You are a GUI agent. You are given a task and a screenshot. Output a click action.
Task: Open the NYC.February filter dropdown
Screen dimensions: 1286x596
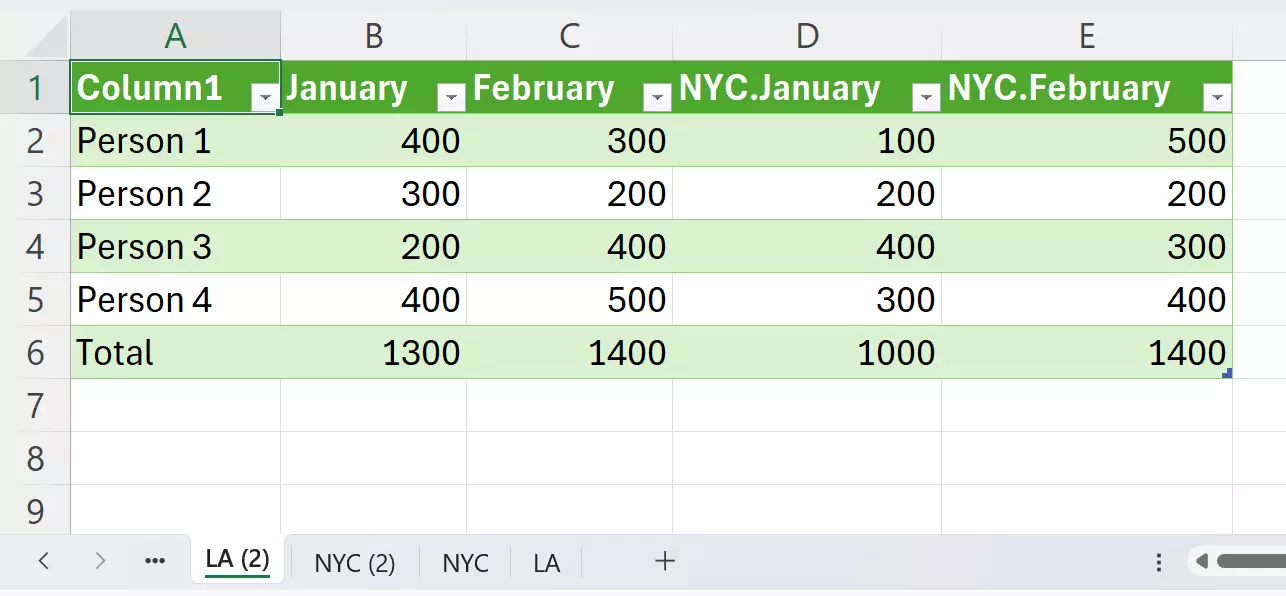pos(1217,97)
